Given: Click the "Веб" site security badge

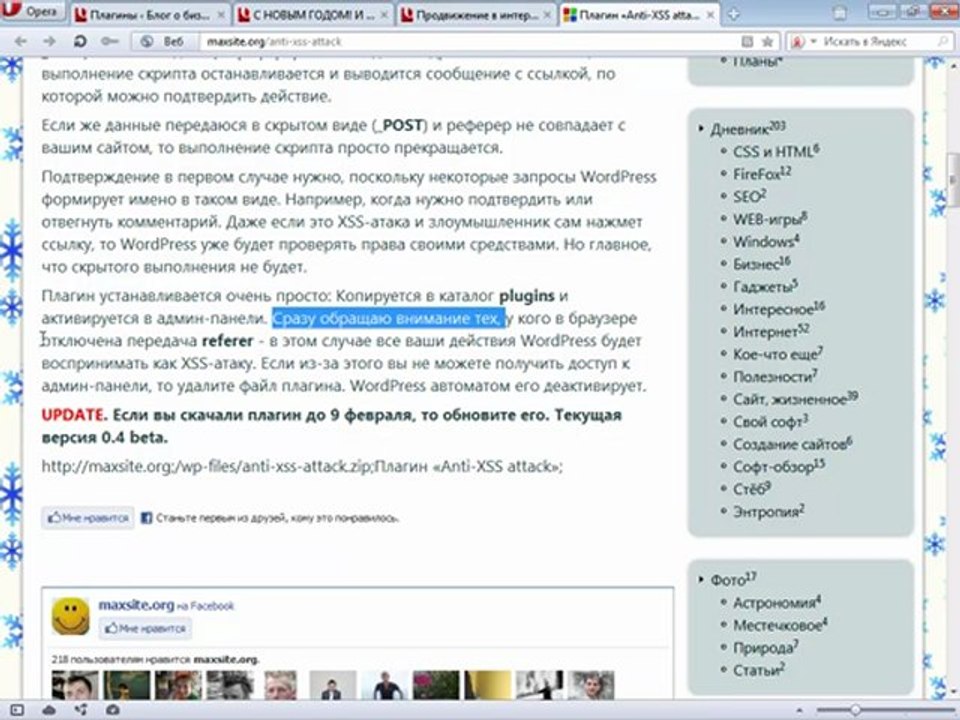Looking at the screenshot, I should pyautogui.click(x=162, y=42).
